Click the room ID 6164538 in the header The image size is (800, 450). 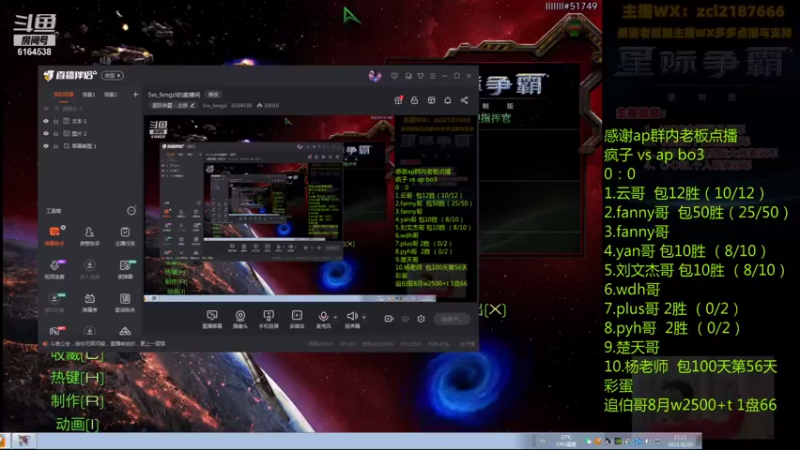tap(241, 106)
